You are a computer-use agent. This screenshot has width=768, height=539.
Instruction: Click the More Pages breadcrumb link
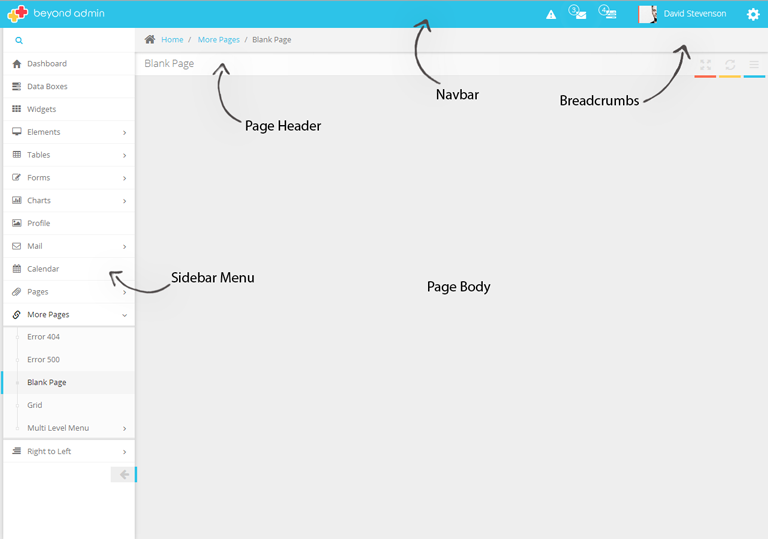218,40
